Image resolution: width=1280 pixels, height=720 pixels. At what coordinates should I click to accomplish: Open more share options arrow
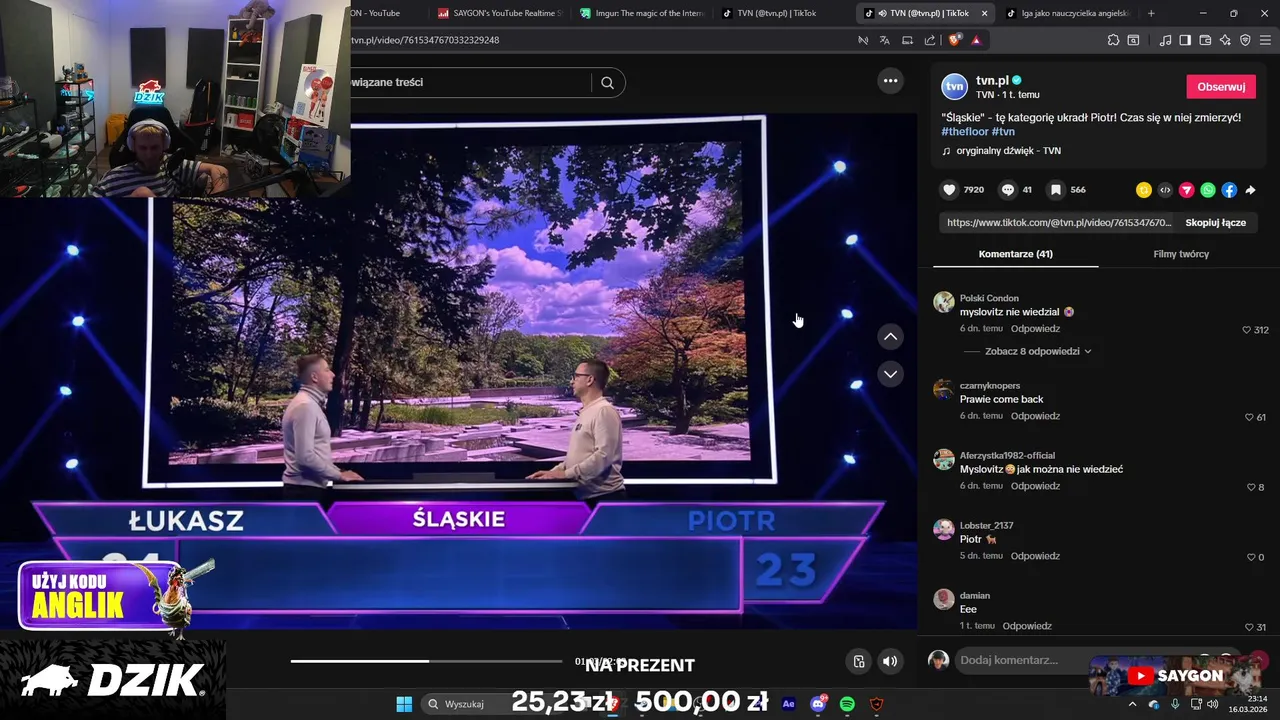(1250, 190)
